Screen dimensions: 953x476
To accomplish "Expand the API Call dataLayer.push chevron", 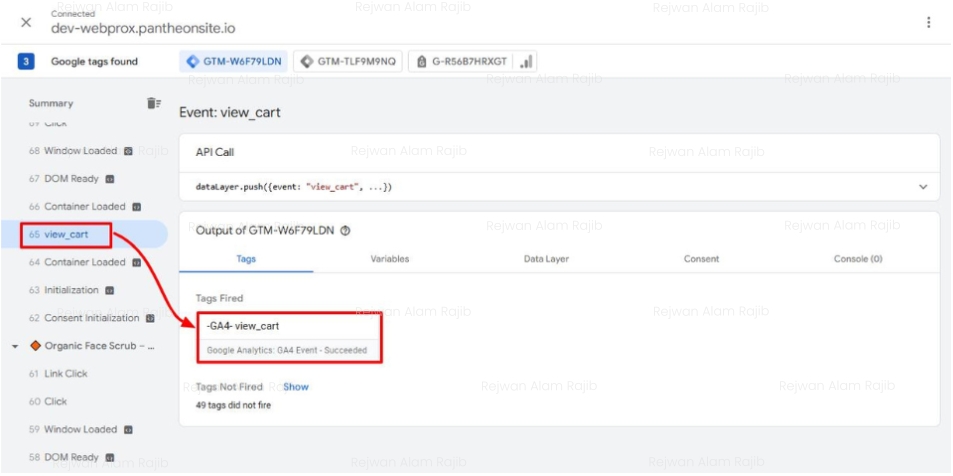I will pyautogui.click(x=922, y=187).
